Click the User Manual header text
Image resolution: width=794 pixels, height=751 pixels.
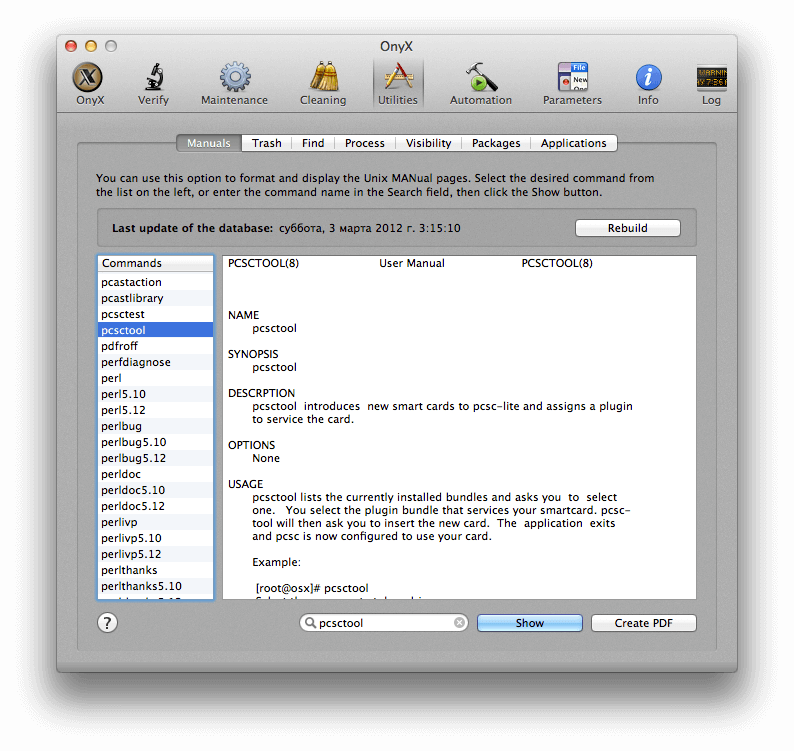(x=412, y=263)
